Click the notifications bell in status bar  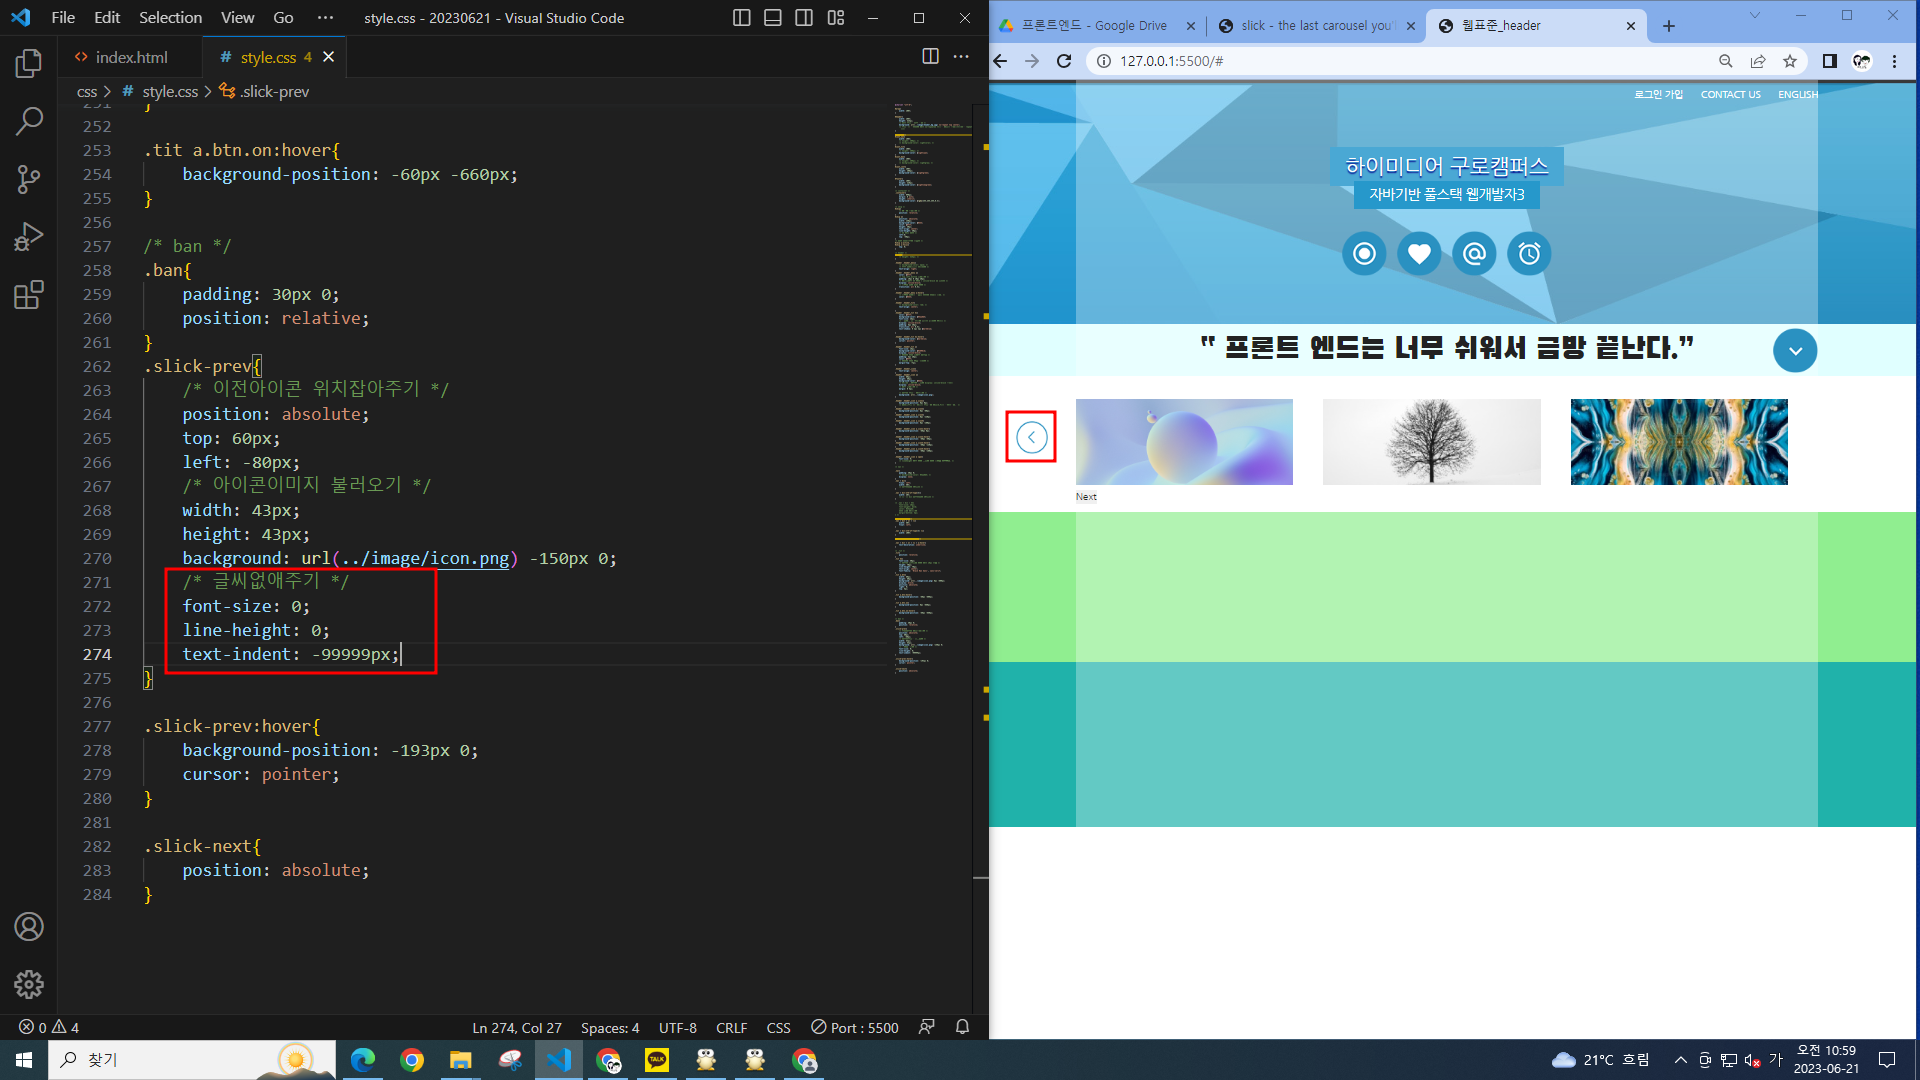pos(962,1027)
